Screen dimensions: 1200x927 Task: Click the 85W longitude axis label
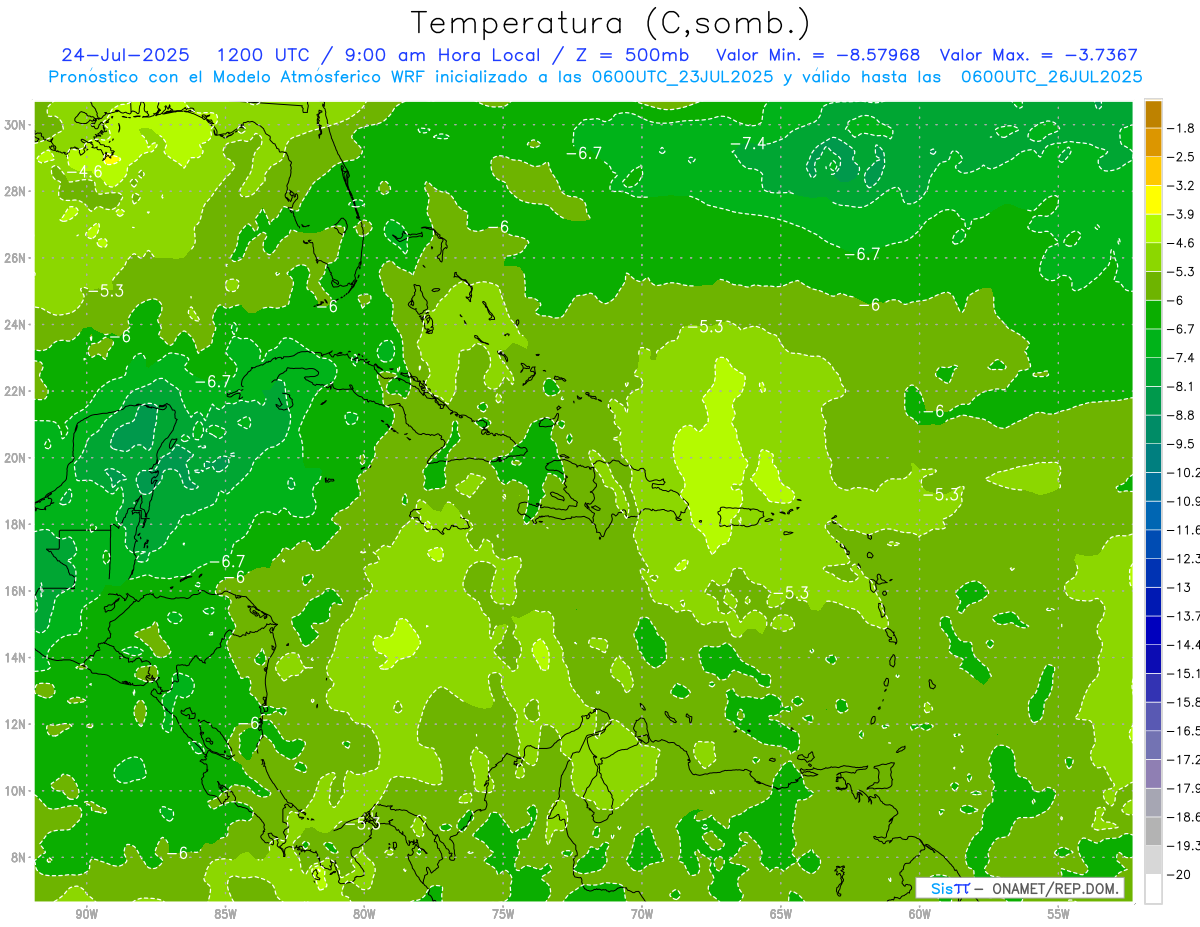point(225,914)
